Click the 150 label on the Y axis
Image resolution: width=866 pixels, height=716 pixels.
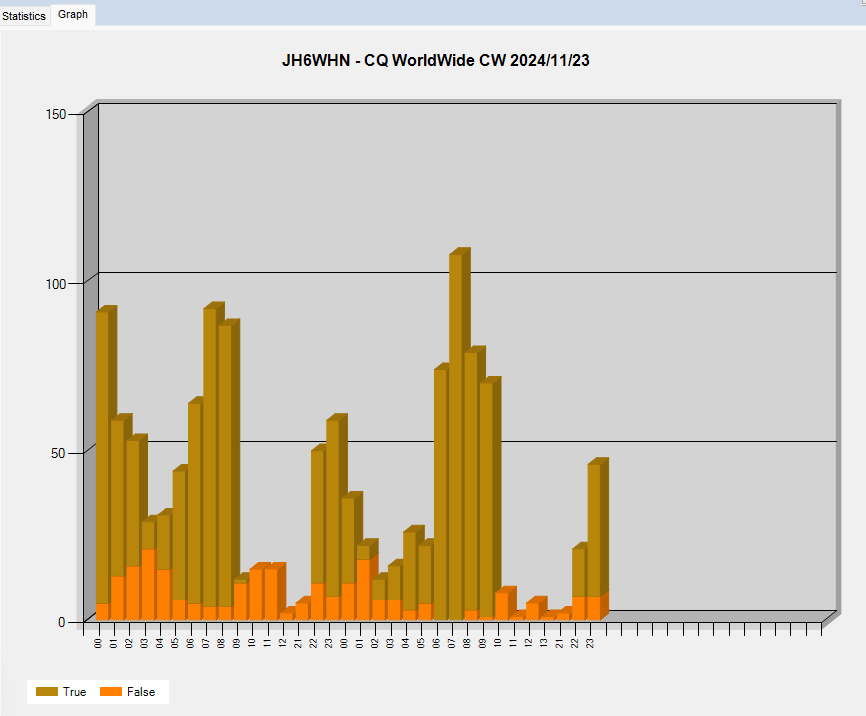click(56, 114)
